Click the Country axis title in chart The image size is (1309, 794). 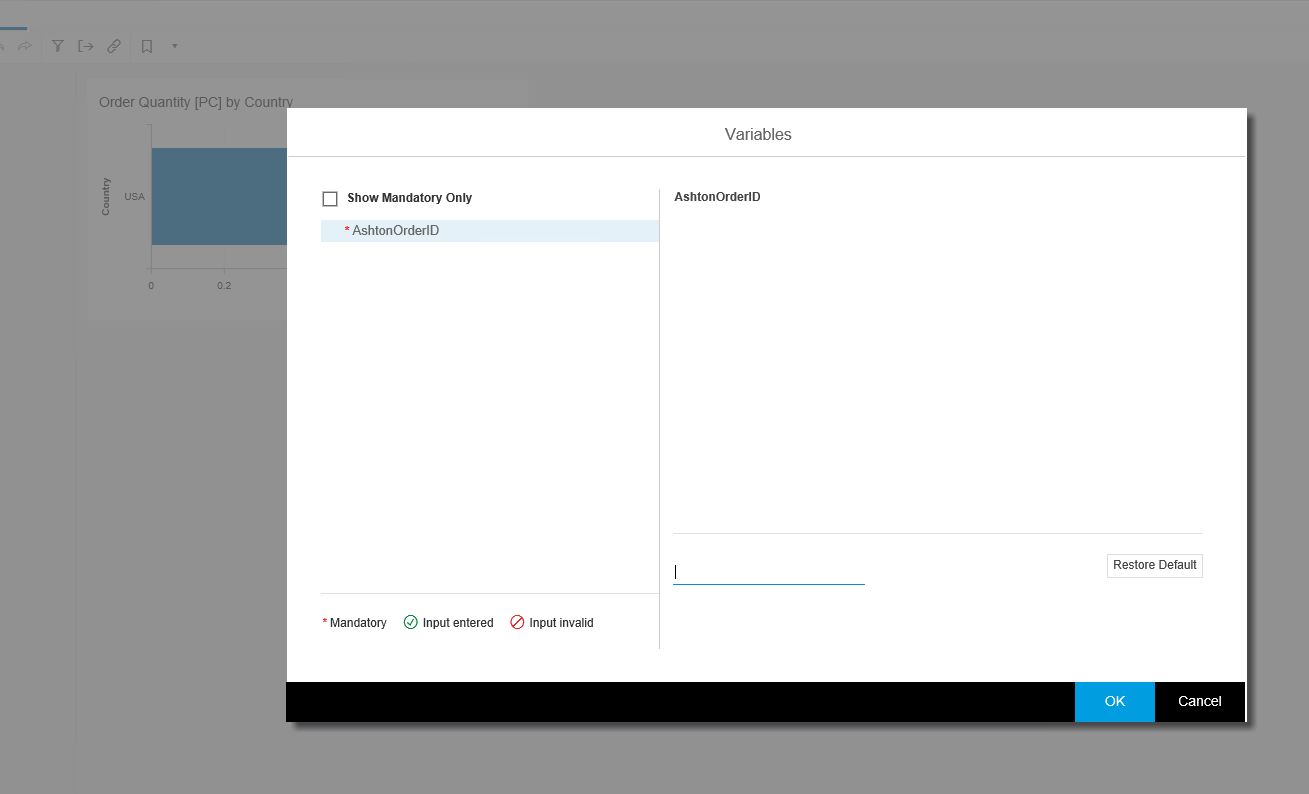[106, 196]
